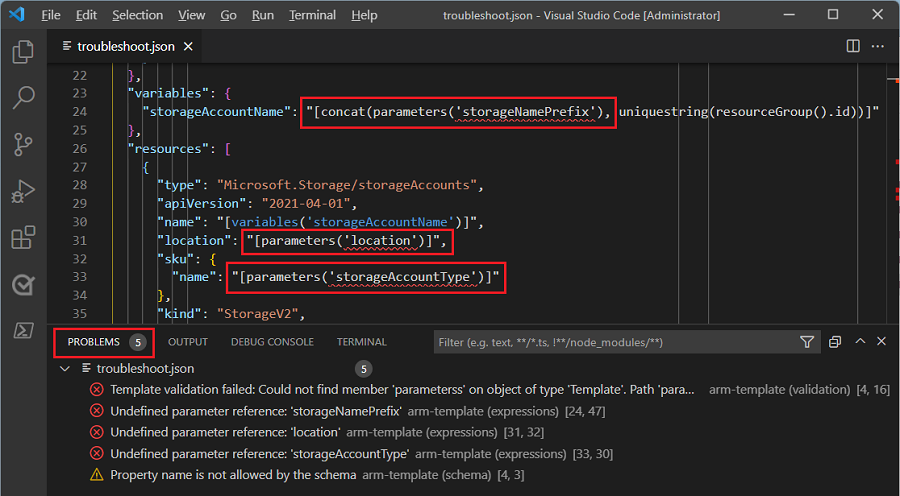The image size is (900, 496).
Task: Open the Search view in activity bar
Action: tap(23, 98)
